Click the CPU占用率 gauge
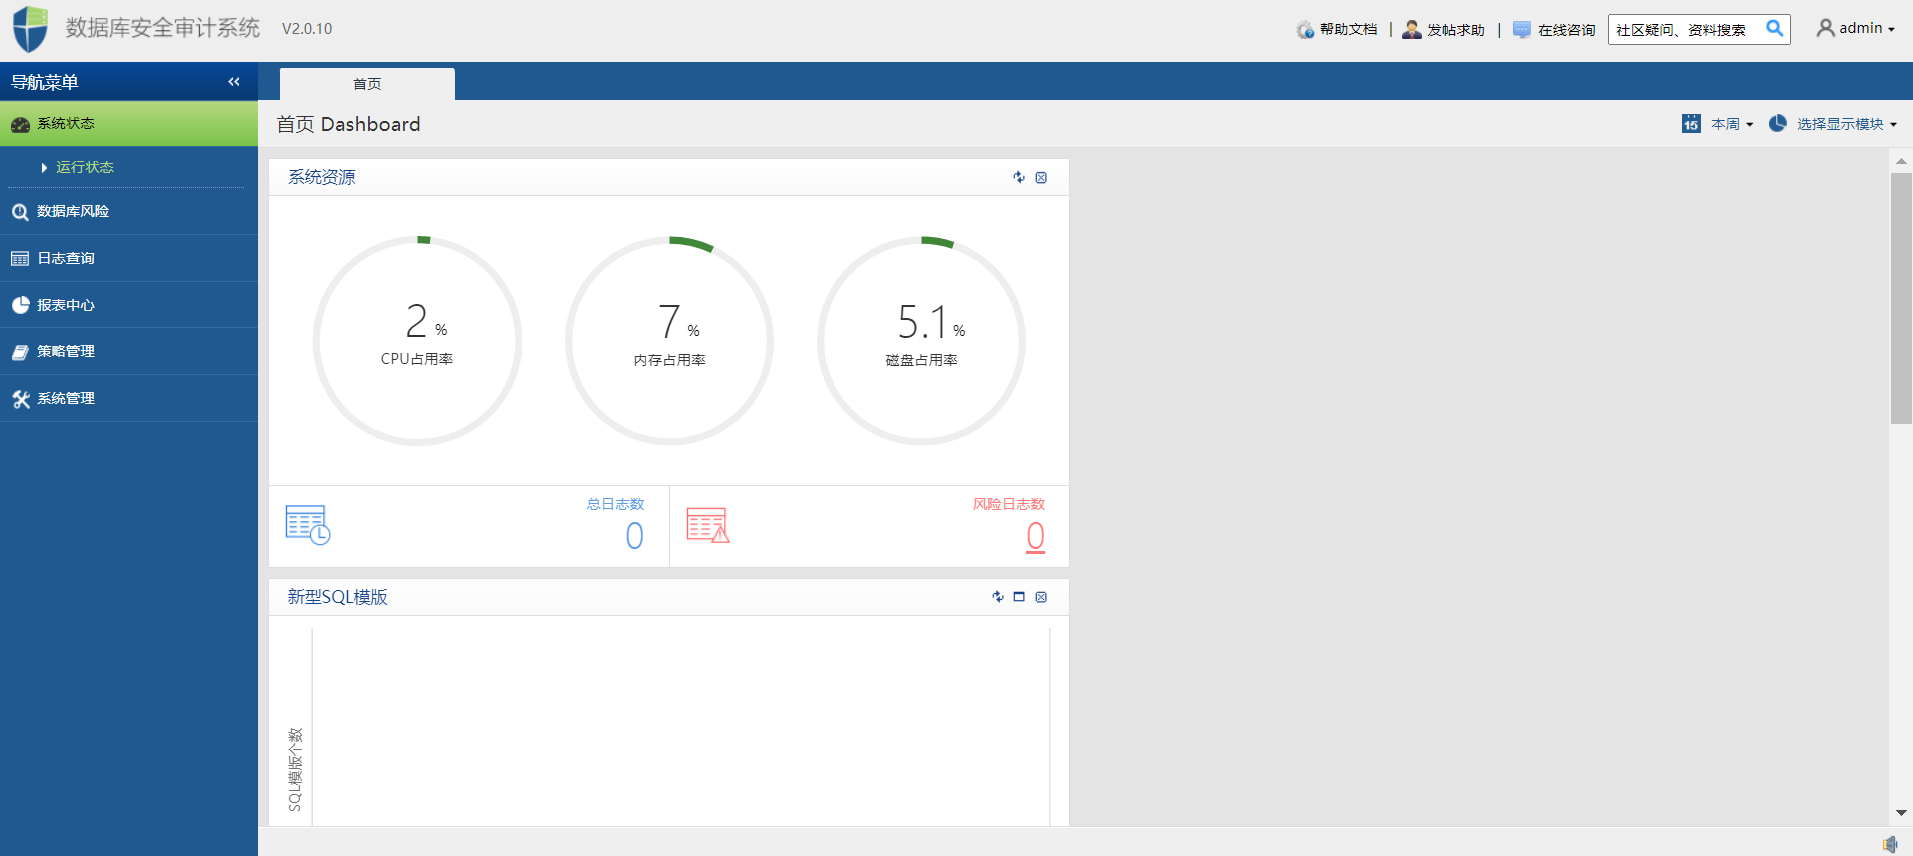The image size is (1913, 856). [417, 341]
